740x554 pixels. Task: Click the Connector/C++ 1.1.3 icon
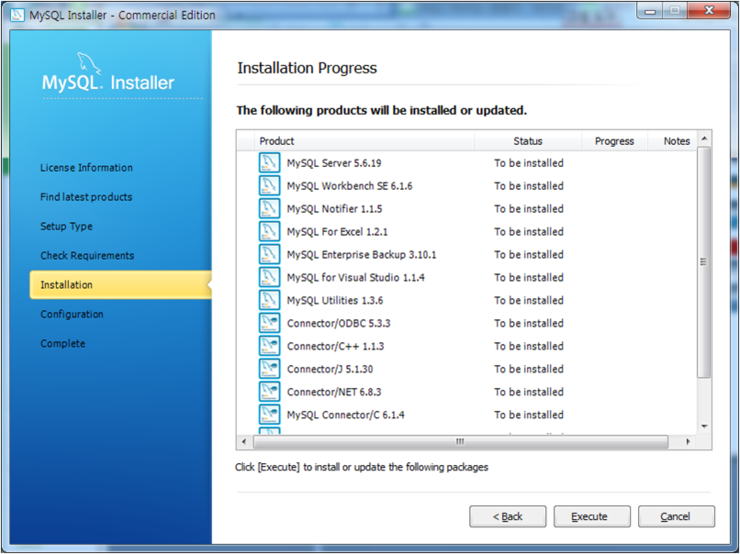269,346
